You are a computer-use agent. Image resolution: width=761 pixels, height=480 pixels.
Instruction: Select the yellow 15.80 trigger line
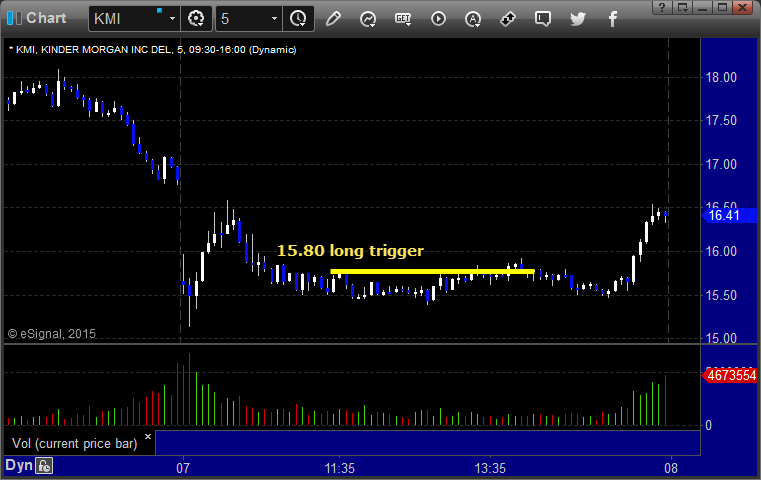tap(432, 272)
